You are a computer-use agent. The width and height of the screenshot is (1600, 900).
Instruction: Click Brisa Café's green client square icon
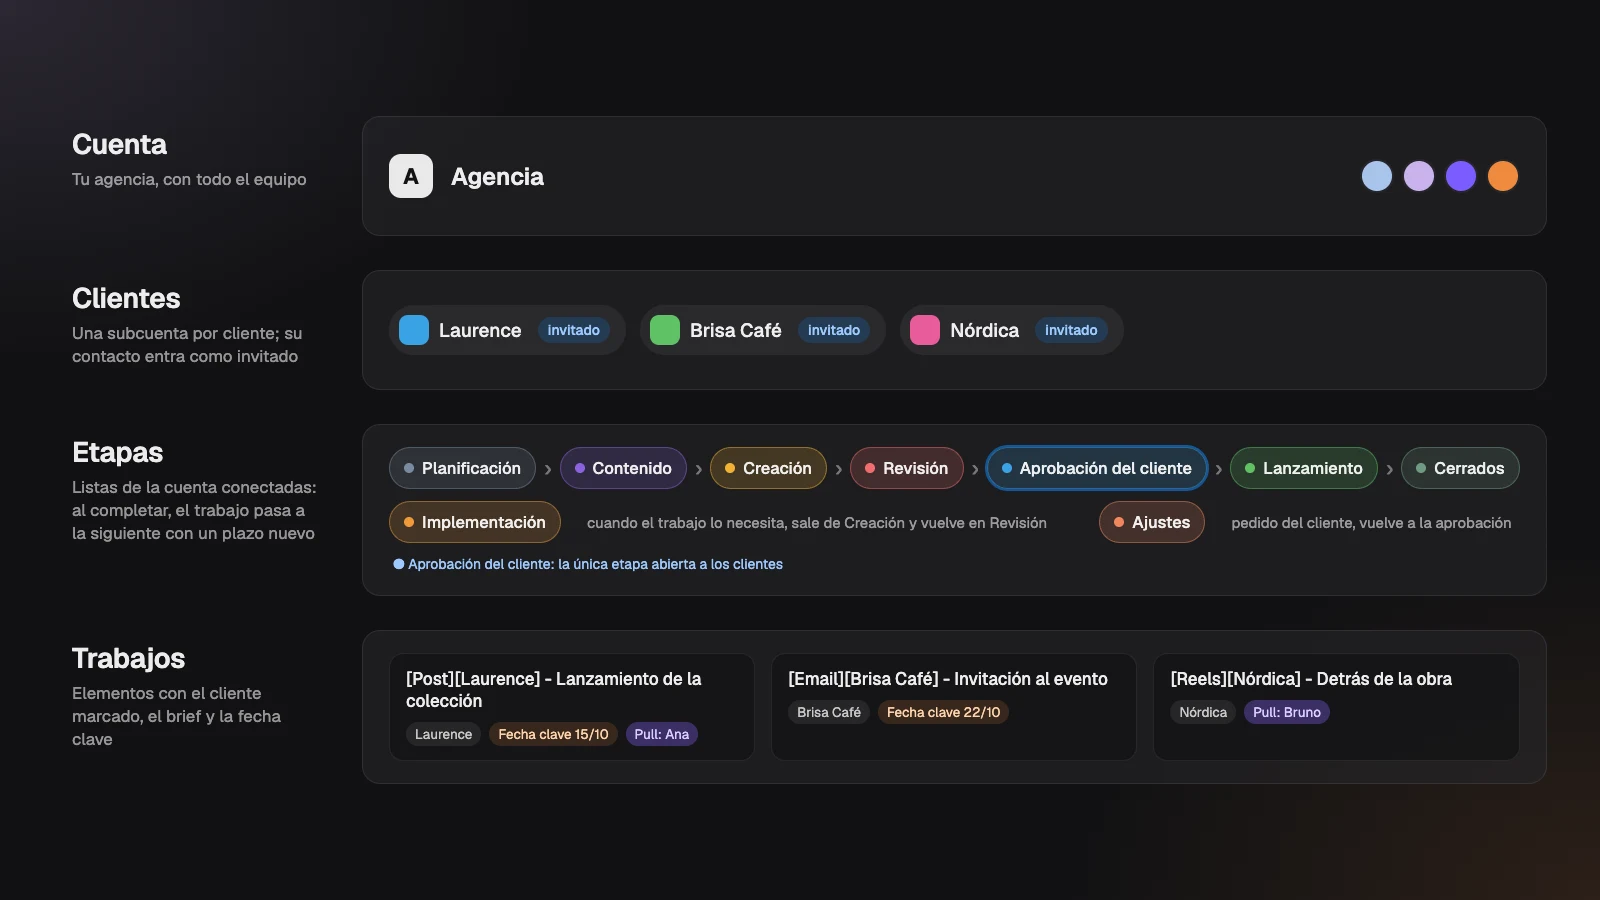point(665,330)
